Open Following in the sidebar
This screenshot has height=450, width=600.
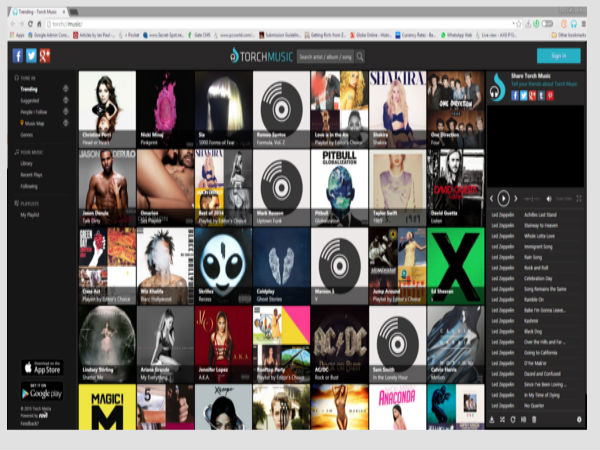(29, 186)
